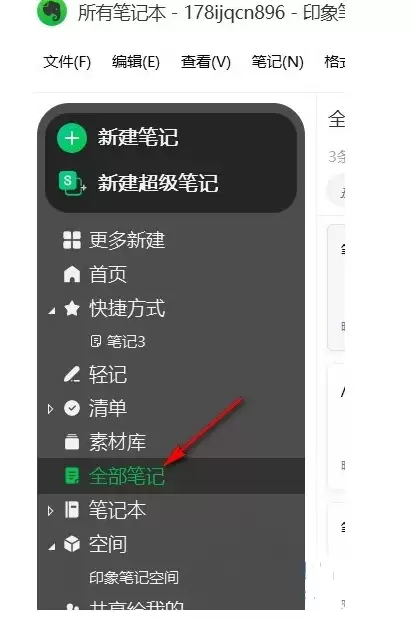Screen dimensions: 411x623
Task: Collapse the 空间 section arrow
Action: click(52, 547)
